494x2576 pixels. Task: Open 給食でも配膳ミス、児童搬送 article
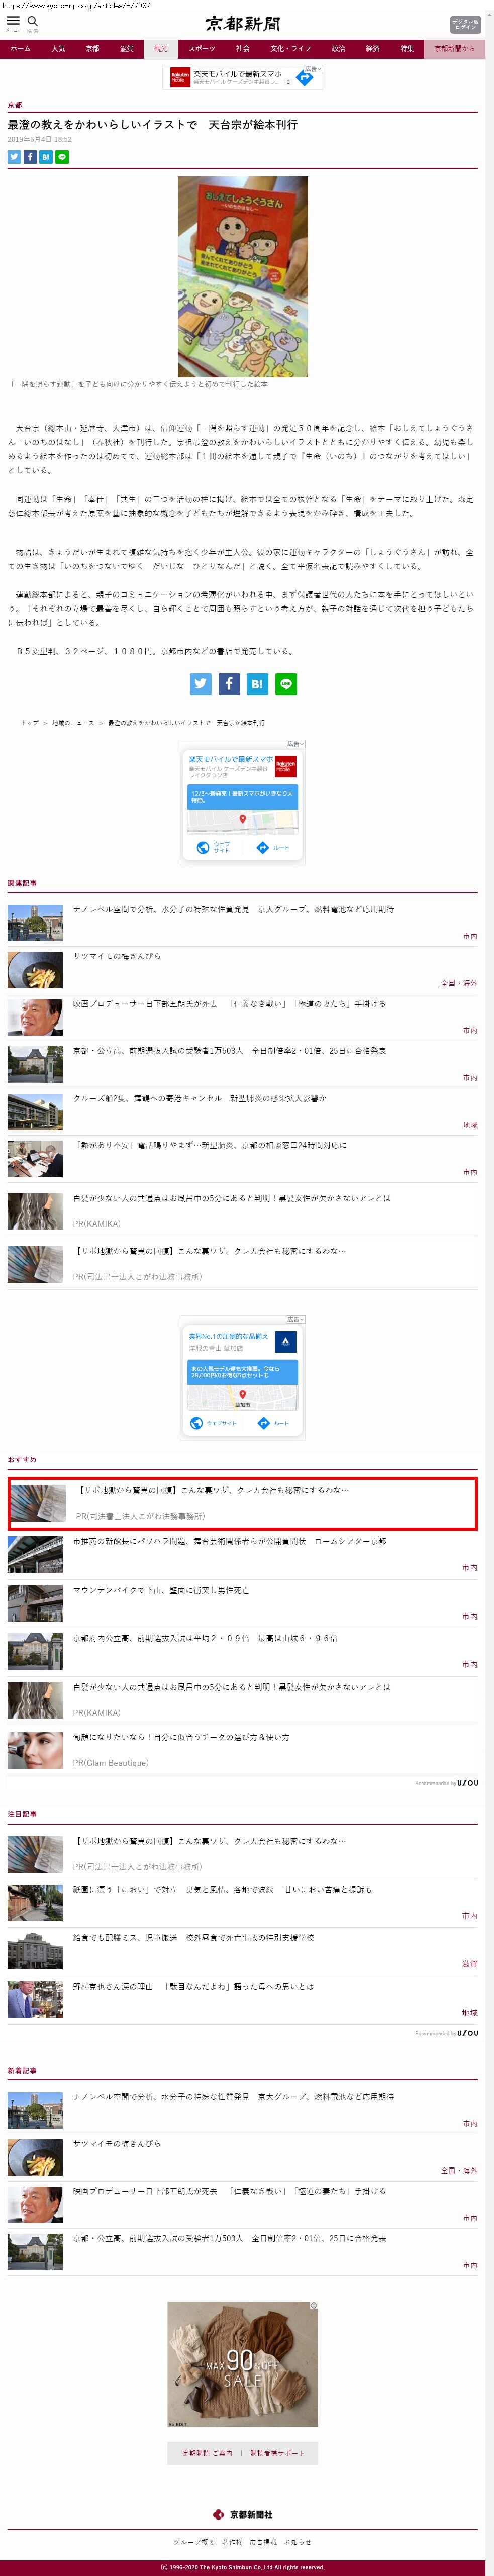[193, 1937]
